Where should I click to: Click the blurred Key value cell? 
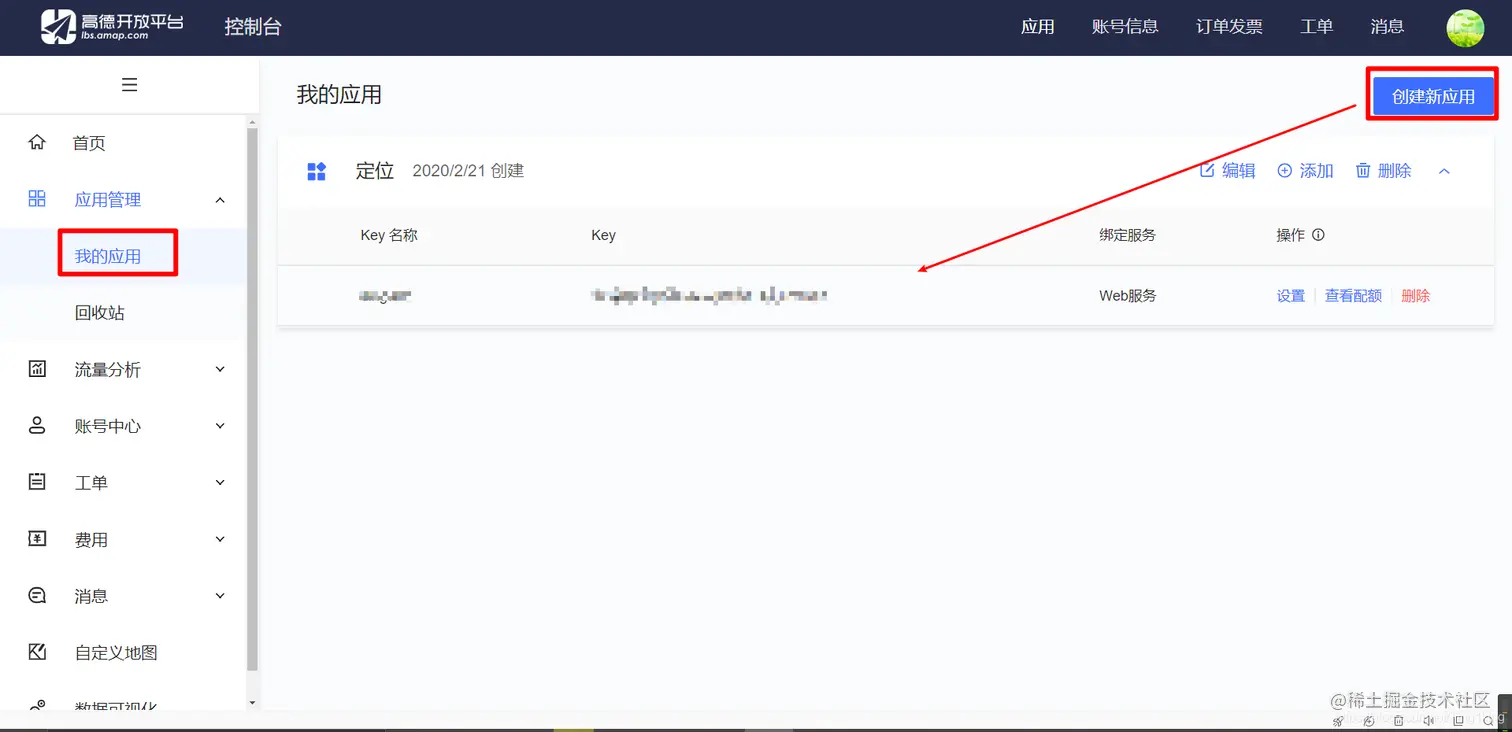click(709, 295)
